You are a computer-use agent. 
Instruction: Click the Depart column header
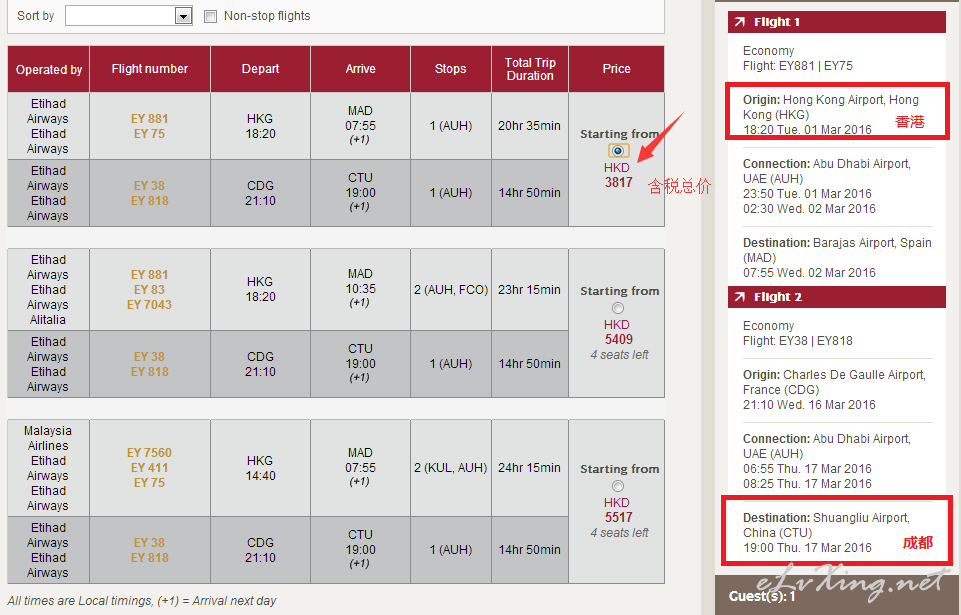tap(260, 69)
